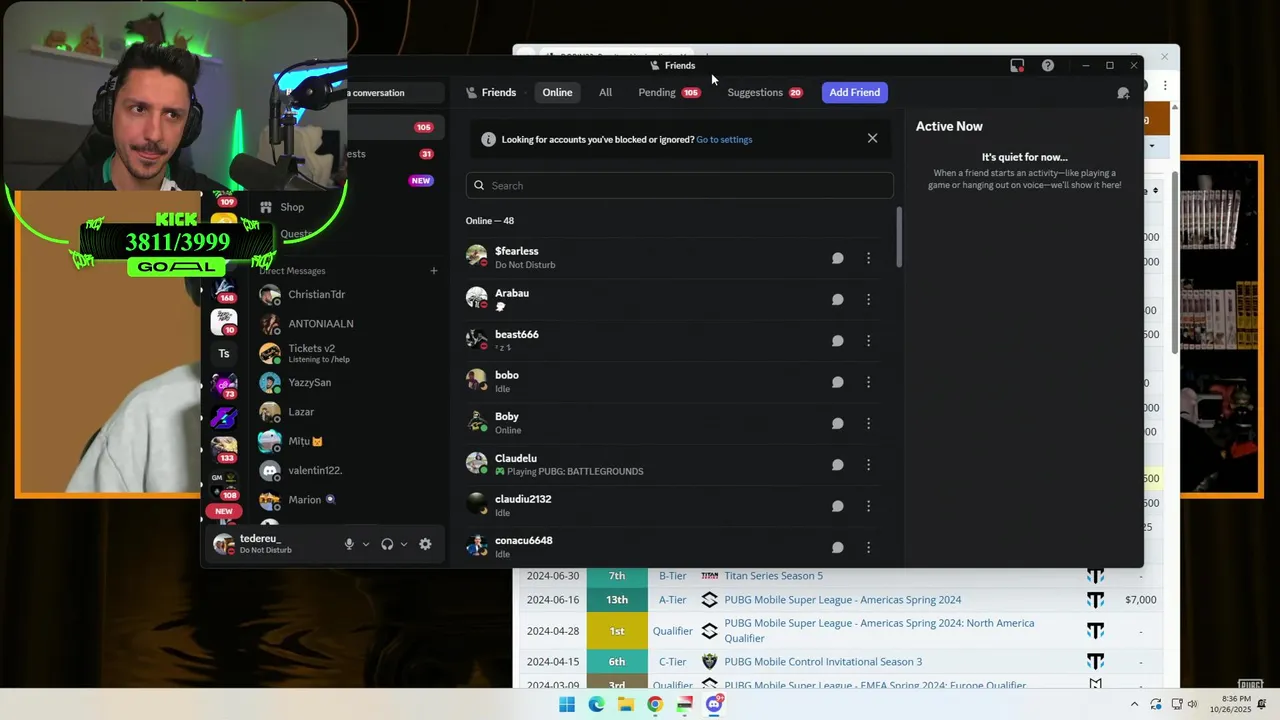
Task: Message conacu6648 via chat icon
Action: (x=838, y=547)
